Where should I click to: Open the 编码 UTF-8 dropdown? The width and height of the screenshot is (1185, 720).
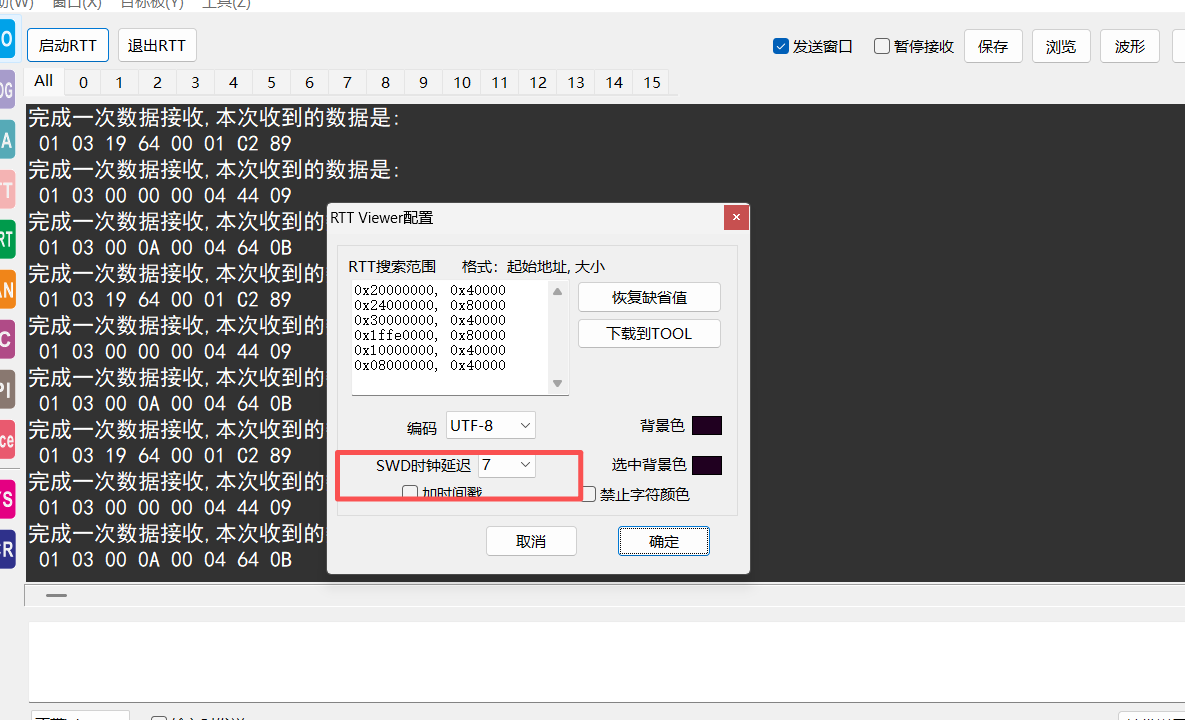coord(491,425)
